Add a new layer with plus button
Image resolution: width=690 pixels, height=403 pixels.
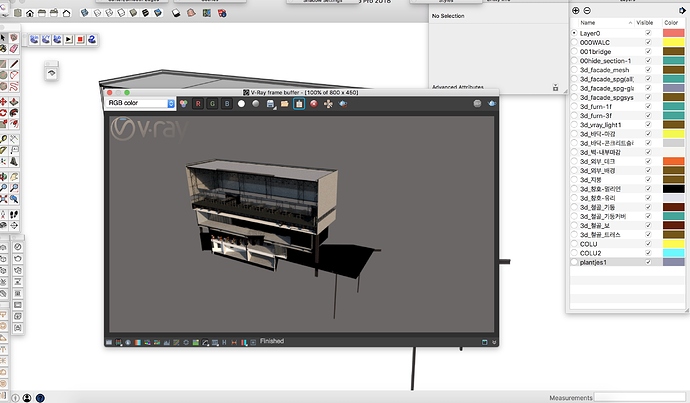pos(576,11)
